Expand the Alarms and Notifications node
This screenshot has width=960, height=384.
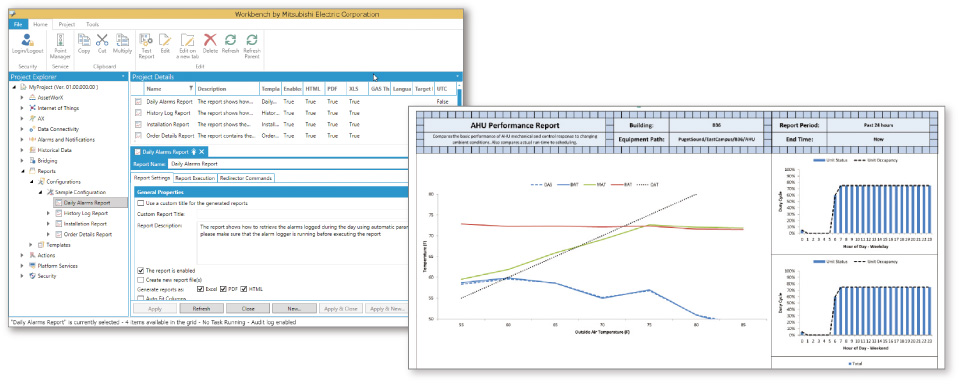pos(23,140)
